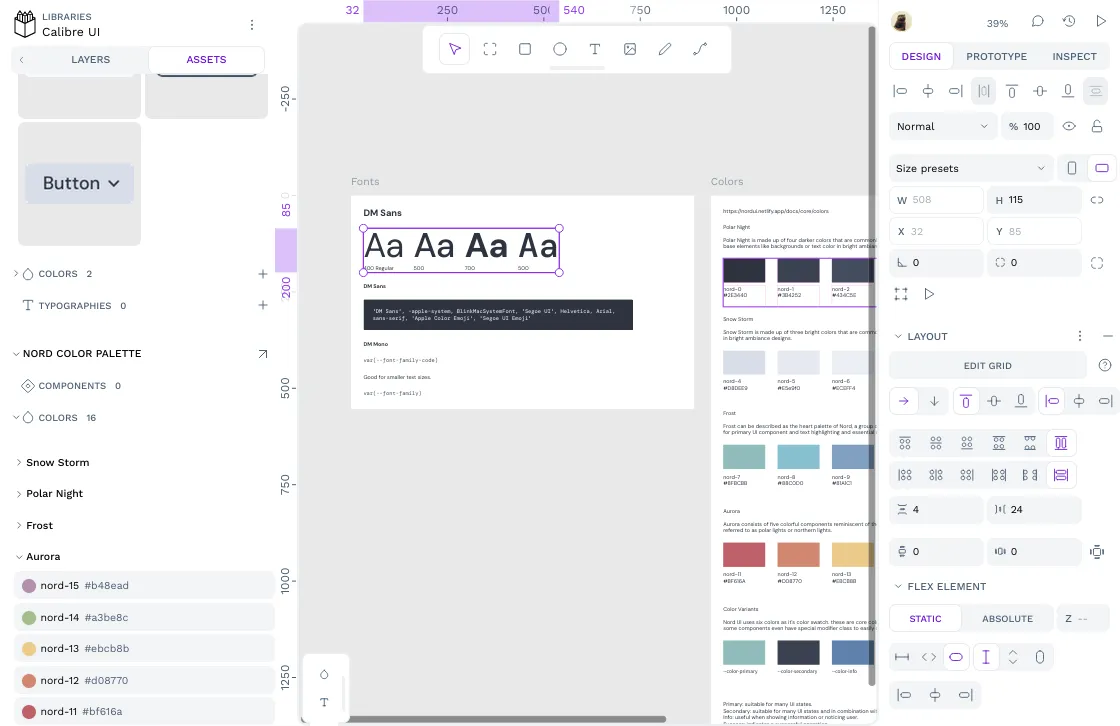Screen dimensions: 1120x726
Task: Click the nord-15 color swatch
Action: coord(28,587)
